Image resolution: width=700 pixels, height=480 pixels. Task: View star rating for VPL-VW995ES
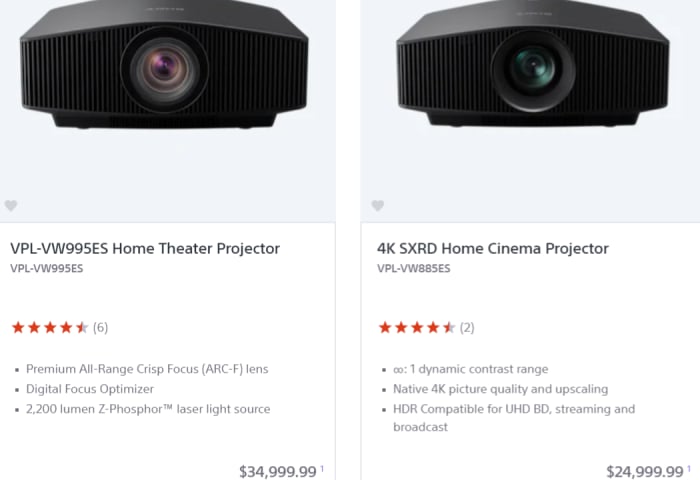(50, 327)
